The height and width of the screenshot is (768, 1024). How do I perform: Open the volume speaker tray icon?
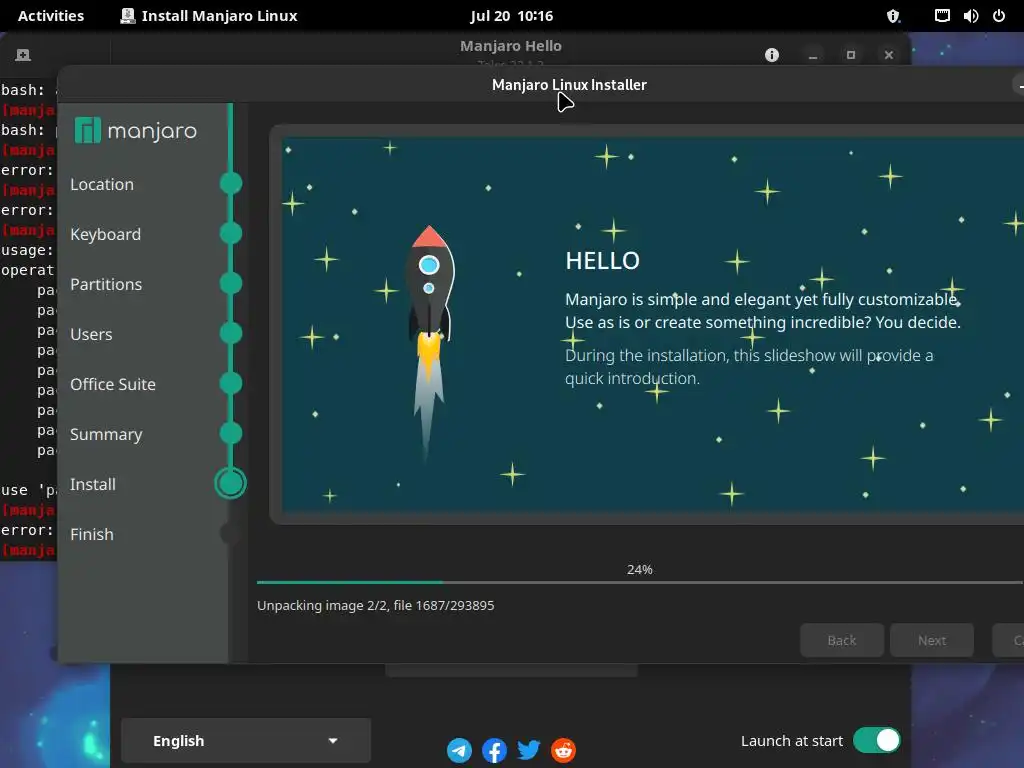(x=970, y=16)
